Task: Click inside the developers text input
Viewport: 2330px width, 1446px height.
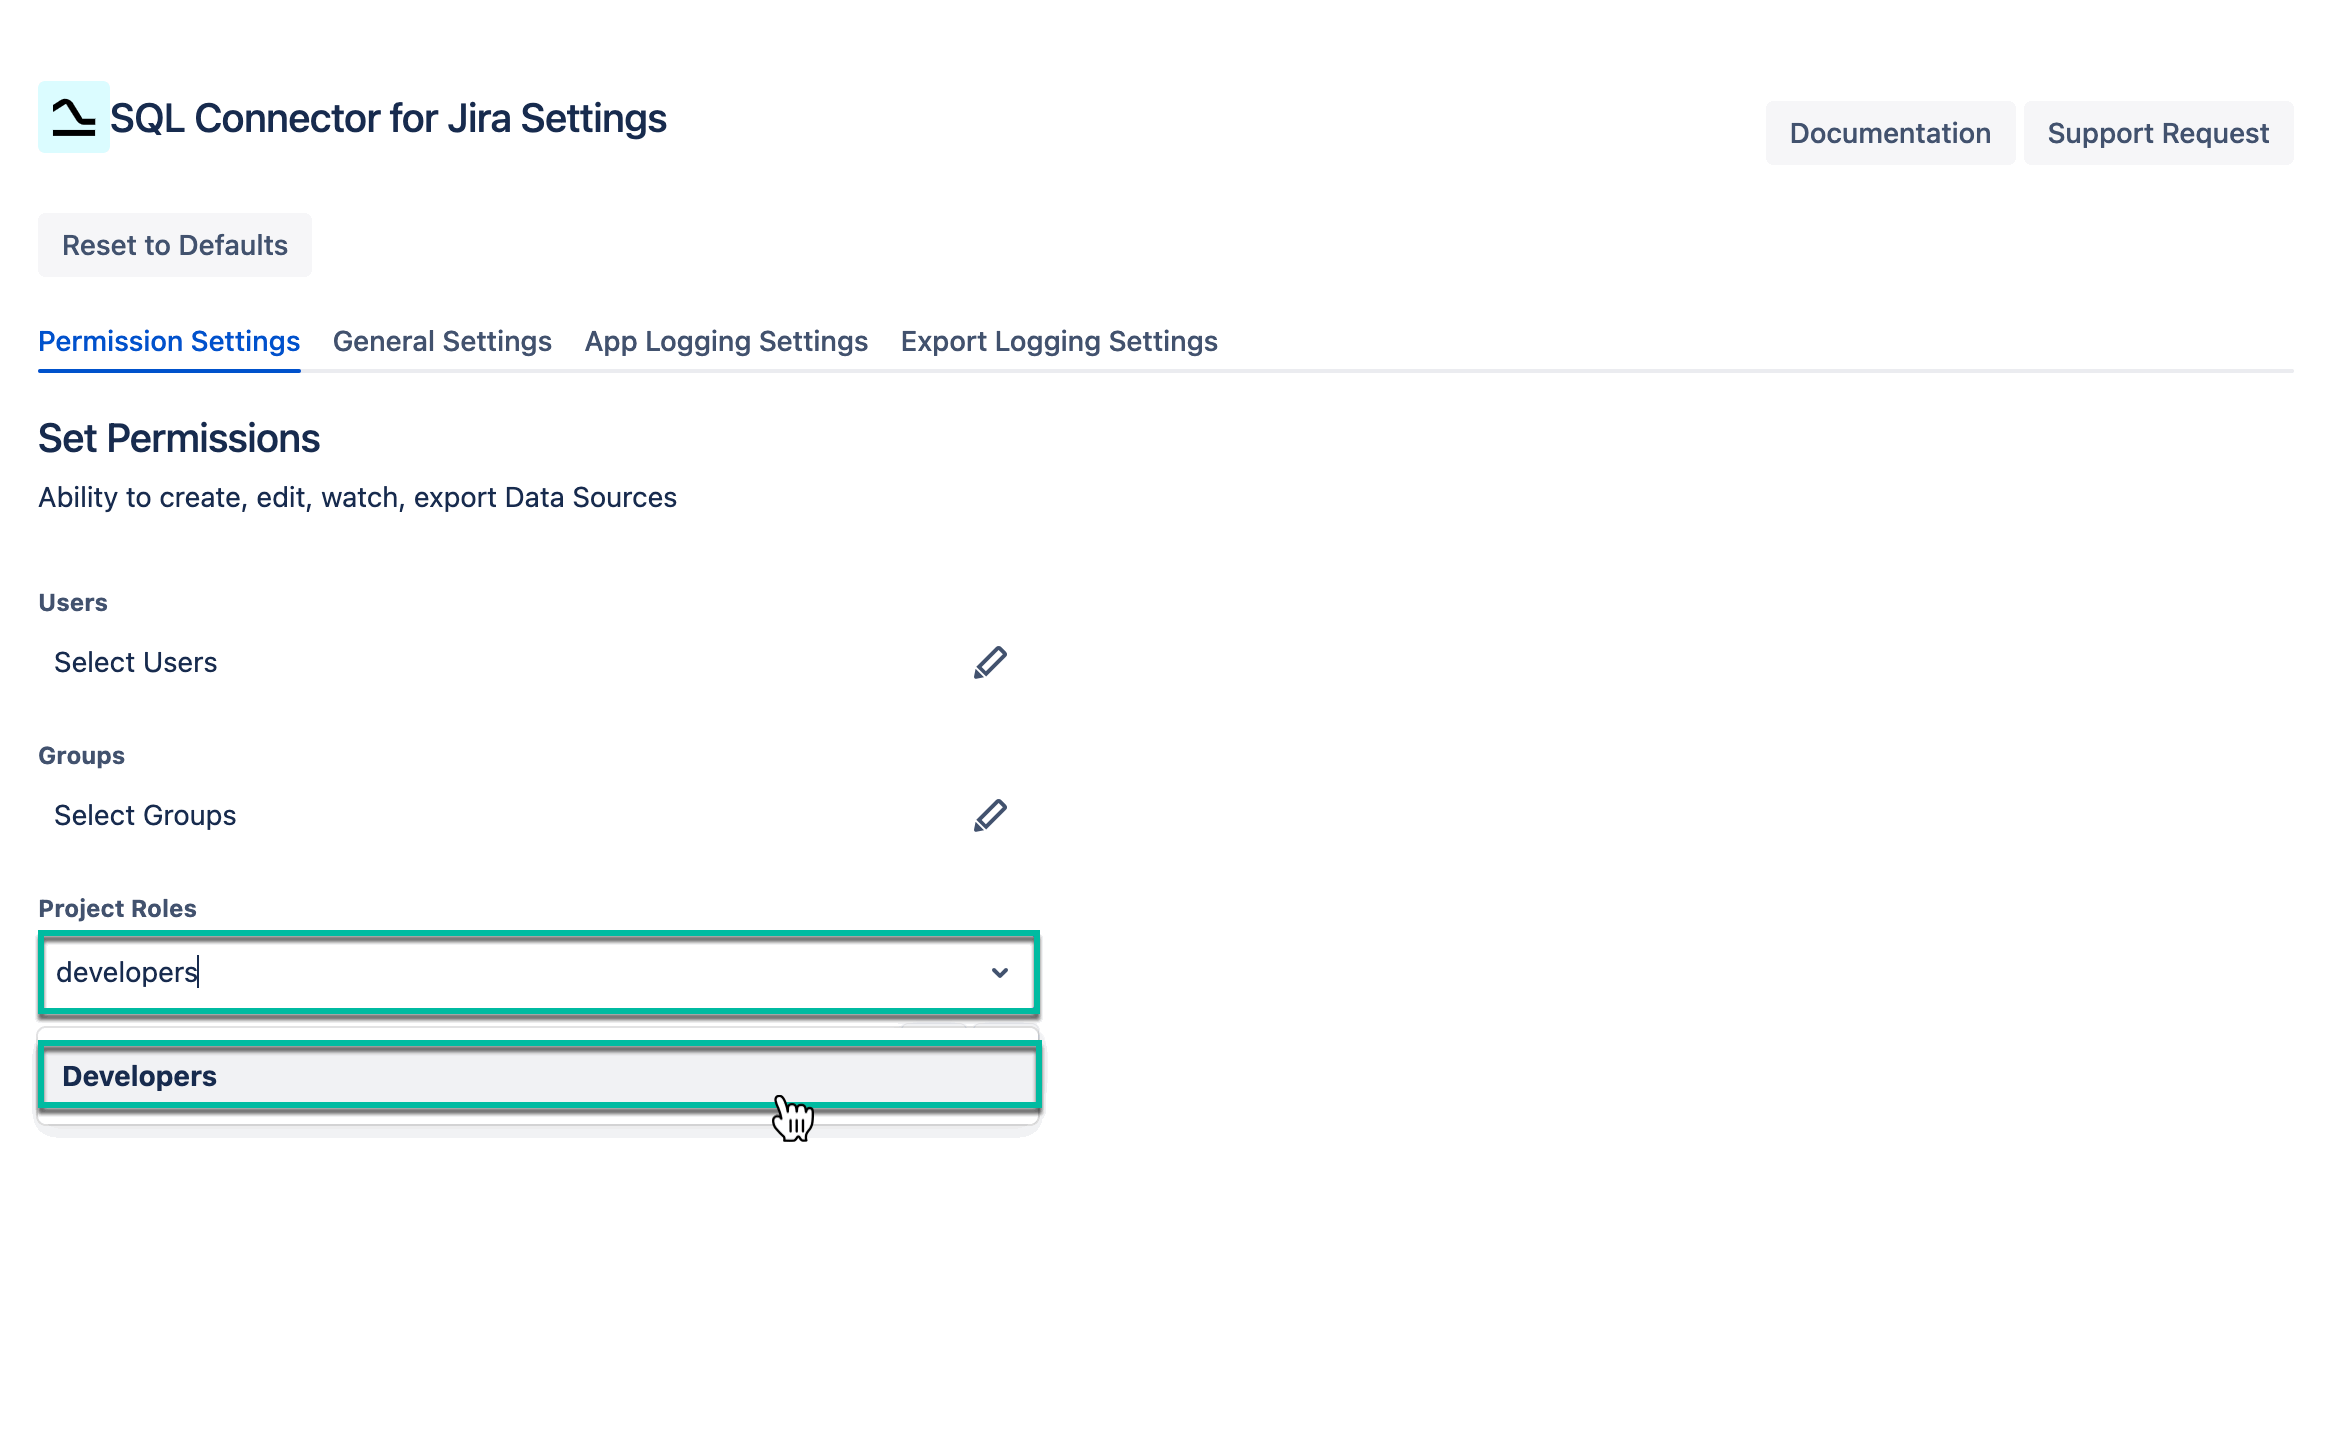Action: pyautogui.click(x=400, y=972)
